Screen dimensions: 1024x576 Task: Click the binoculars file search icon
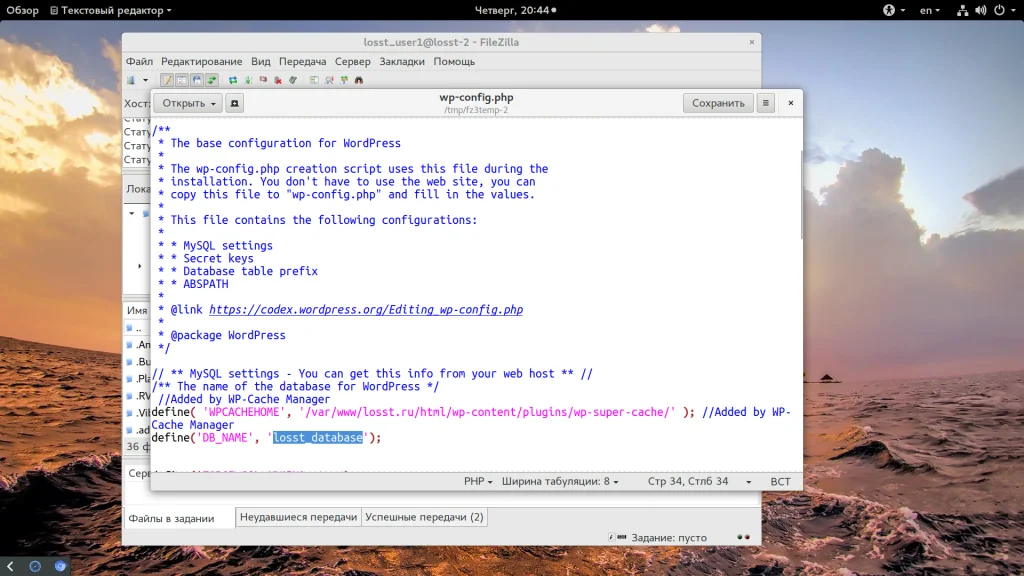tap(359, 80)
